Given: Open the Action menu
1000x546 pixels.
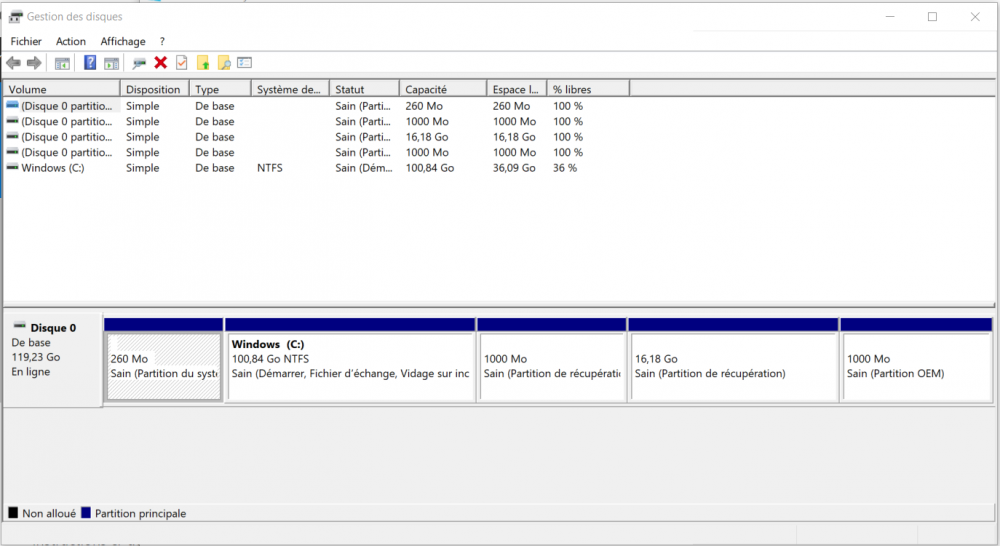Looking at the screenshot, I should [71, 41].
